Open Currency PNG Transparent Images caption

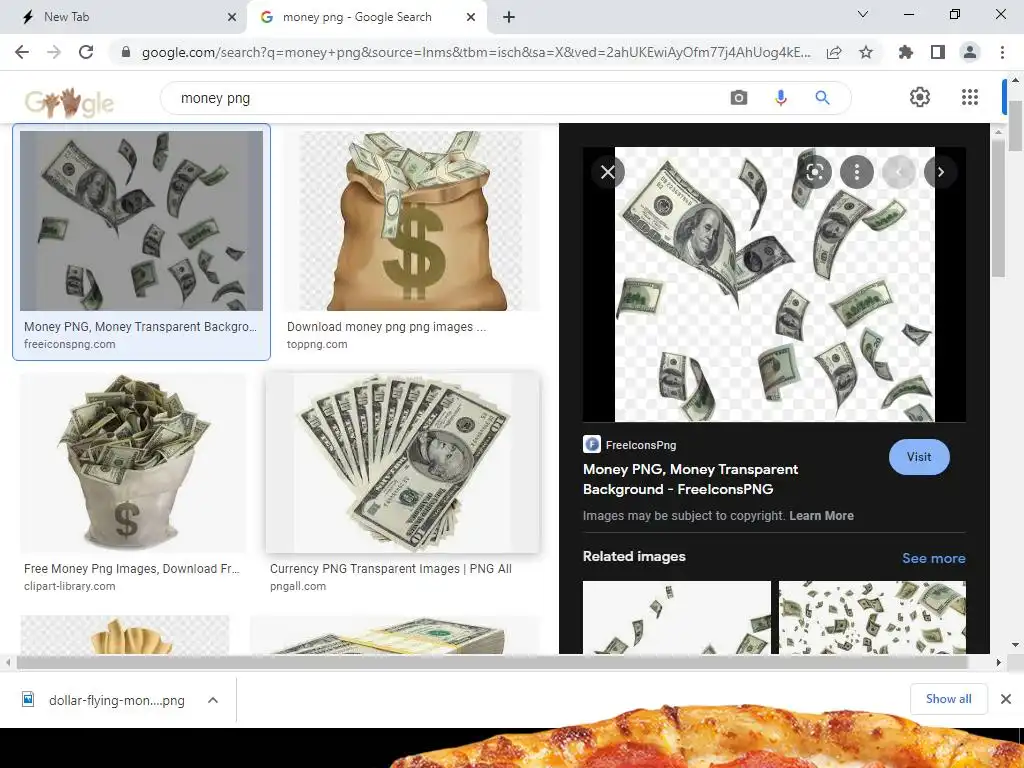pyautogui.click(x=391, y=569)
